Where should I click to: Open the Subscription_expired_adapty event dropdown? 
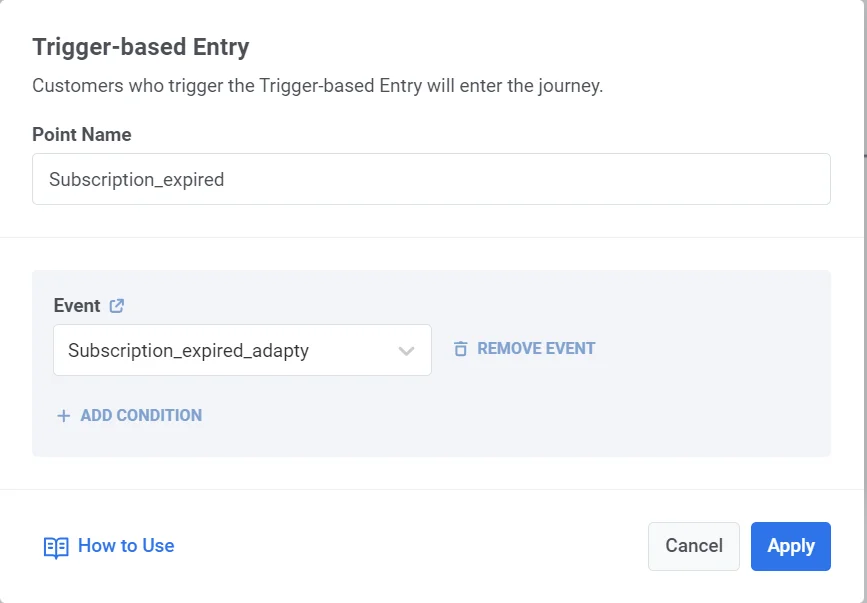pyautogui.click(x=240, y=350)
